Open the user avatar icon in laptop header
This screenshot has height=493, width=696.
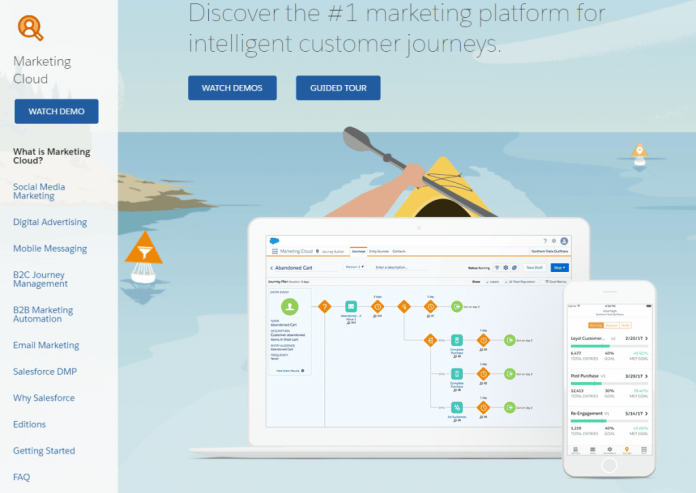(564, 241)
